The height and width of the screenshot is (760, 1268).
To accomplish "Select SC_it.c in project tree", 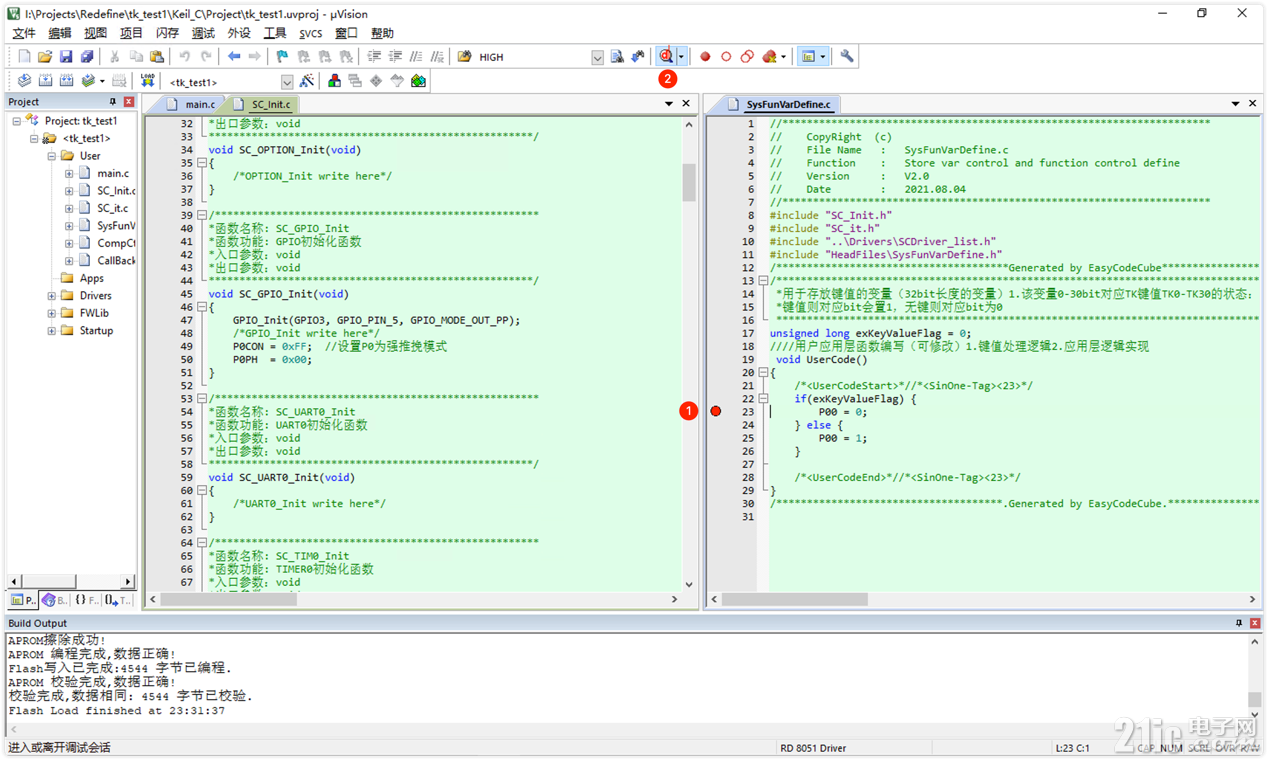I will click(112, 208).
